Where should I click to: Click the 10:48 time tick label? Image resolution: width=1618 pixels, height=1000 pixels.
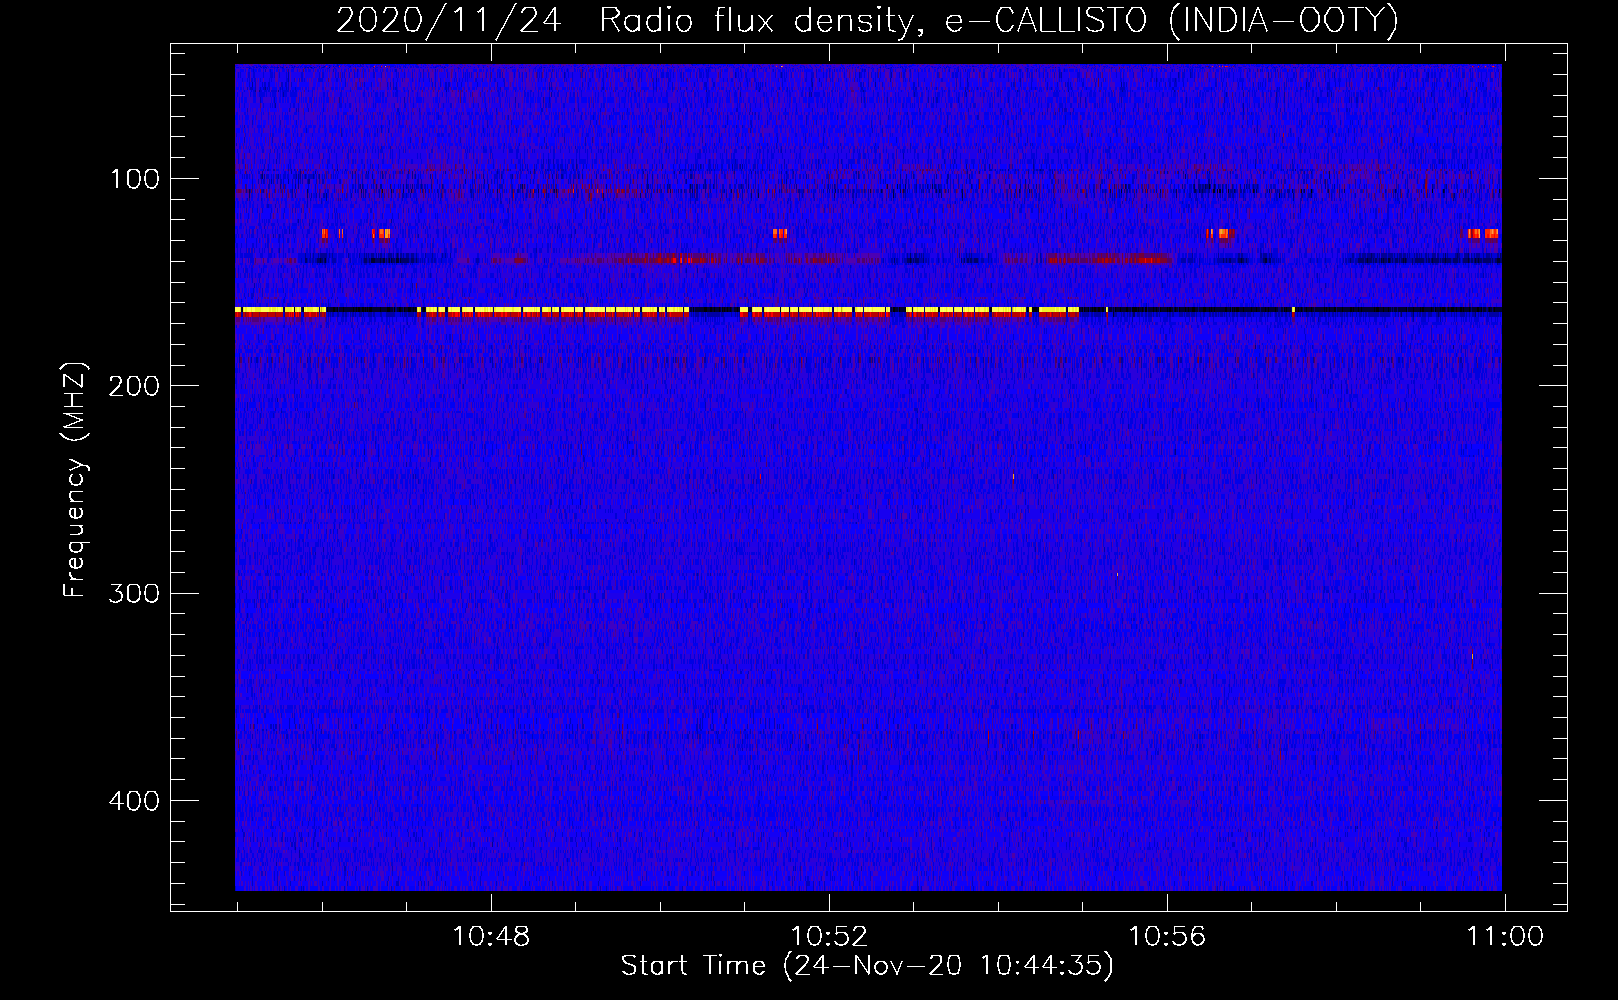tap(491, 937)
